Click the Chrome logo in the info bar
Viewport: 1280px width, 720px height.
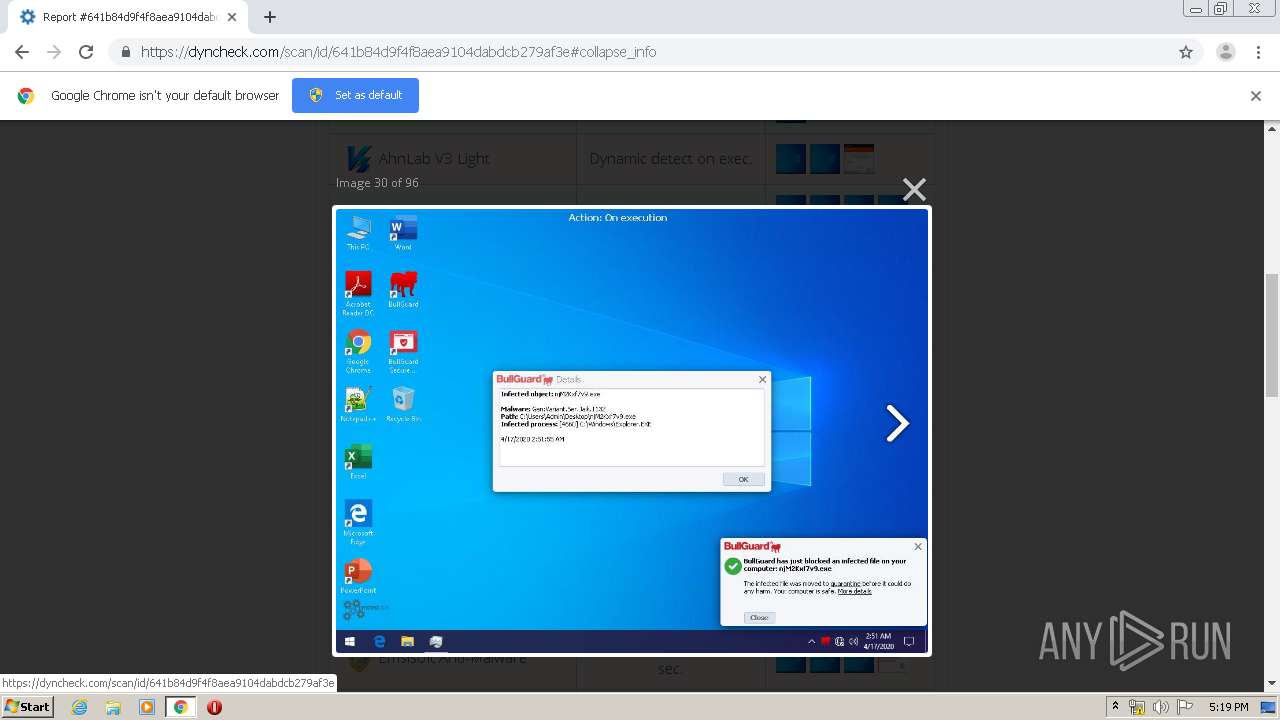[26, 96]
